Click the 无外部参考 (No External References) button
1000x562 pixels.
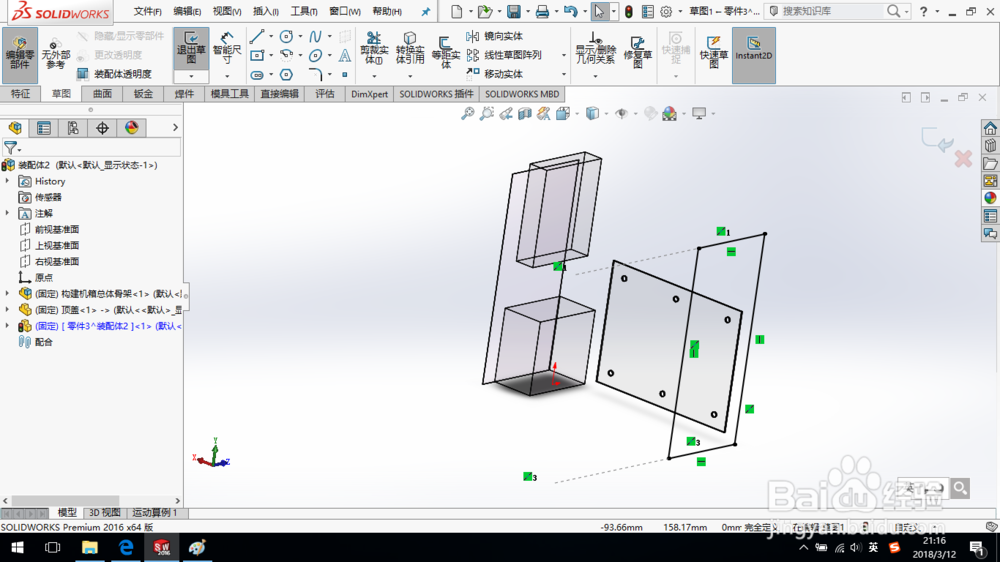(x=56, y=54)
